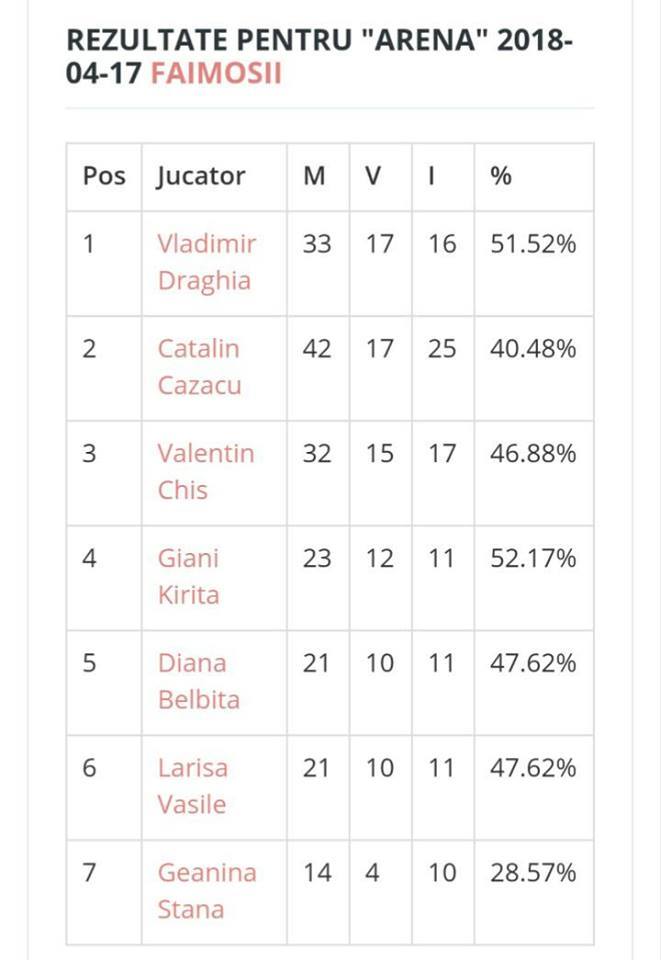The height and width of the screenshot is (960, 661).
Task: Select the 28.57% cell for Geanina Stana
Action: click(x=533, y=872)
